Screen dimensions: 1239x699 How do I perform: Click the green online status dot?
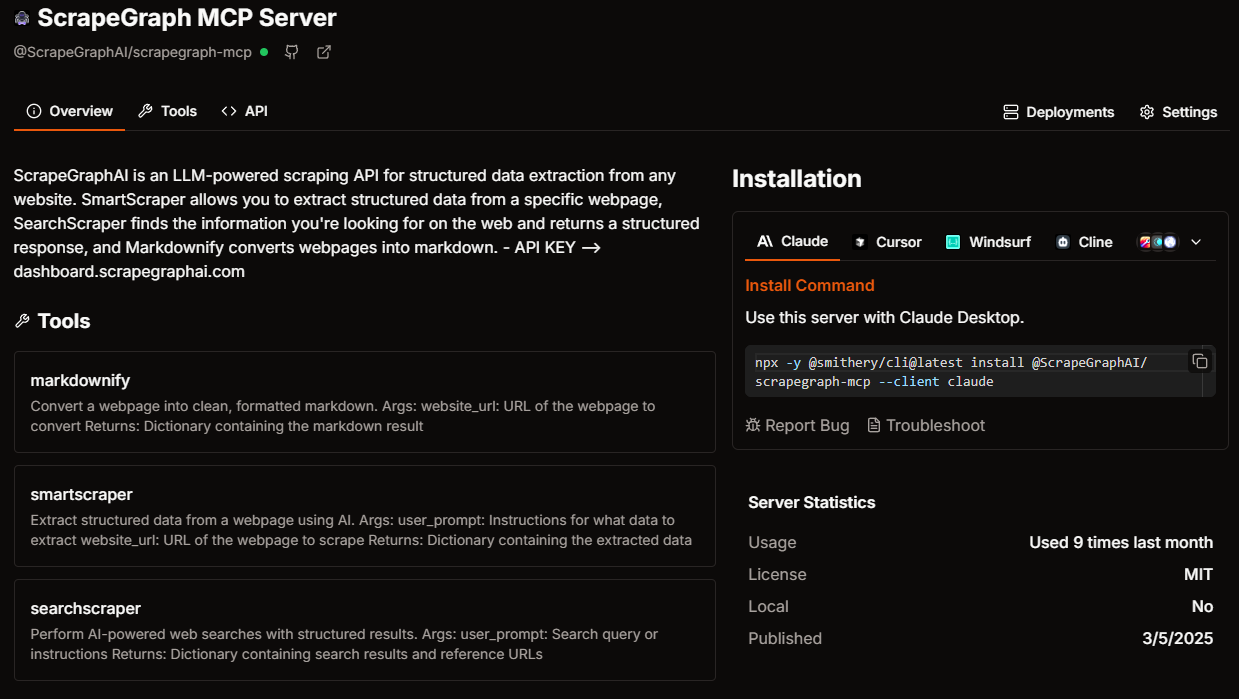[x=264, y=52]
